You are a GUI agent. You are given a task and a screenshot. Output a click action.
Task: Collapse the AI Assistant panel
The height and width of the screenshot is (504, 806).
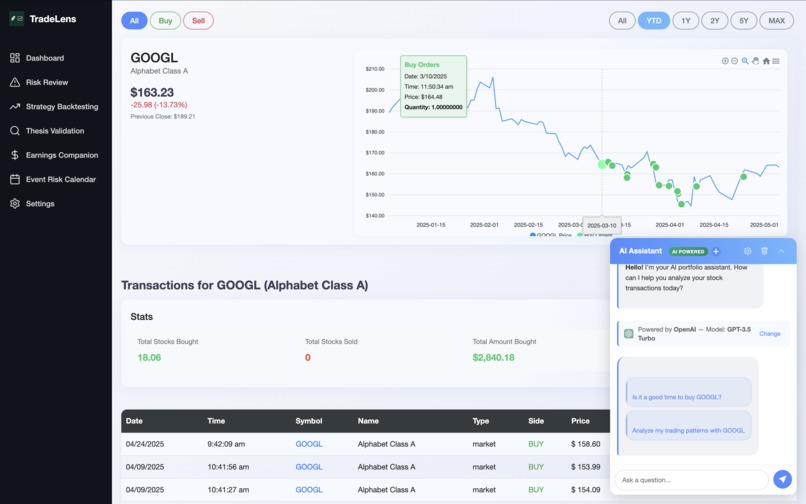pyautogui.click(x=781, y=251)
